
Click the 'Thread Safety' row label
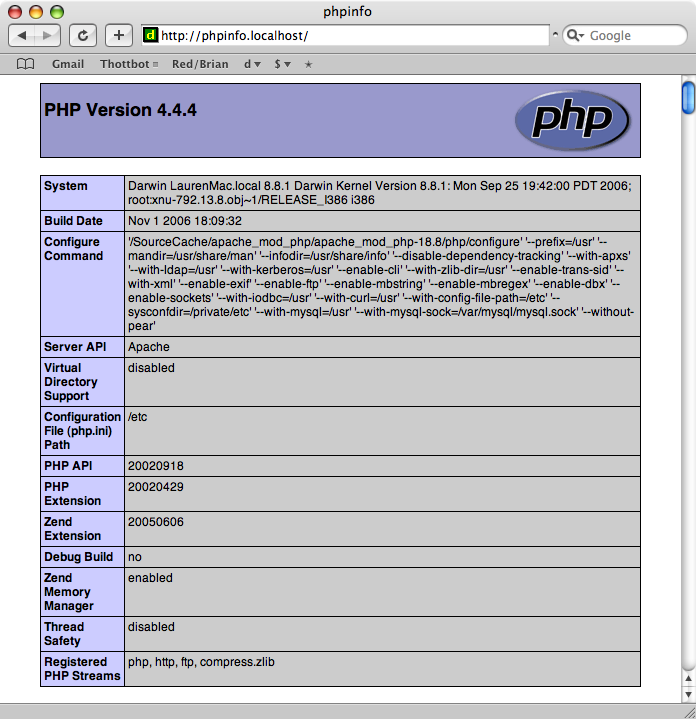tap(64, 634)
